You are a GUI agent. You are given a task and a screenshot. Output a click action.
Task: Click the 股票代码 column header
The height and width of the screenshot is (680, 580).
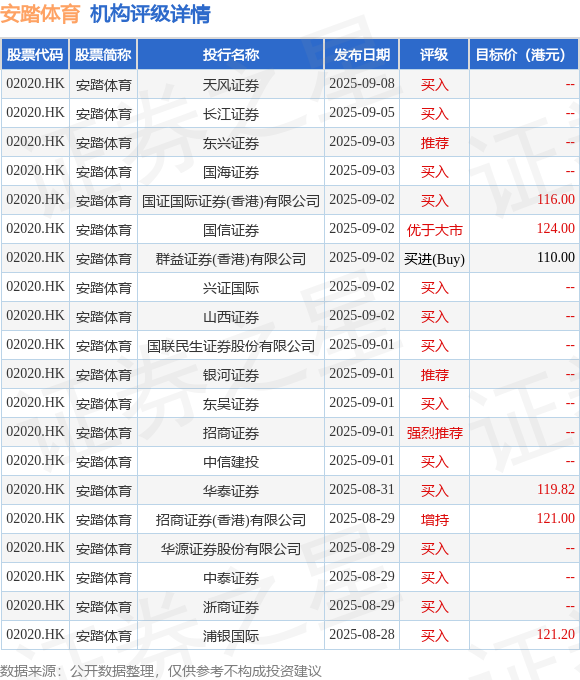click(x=35, y=55)
